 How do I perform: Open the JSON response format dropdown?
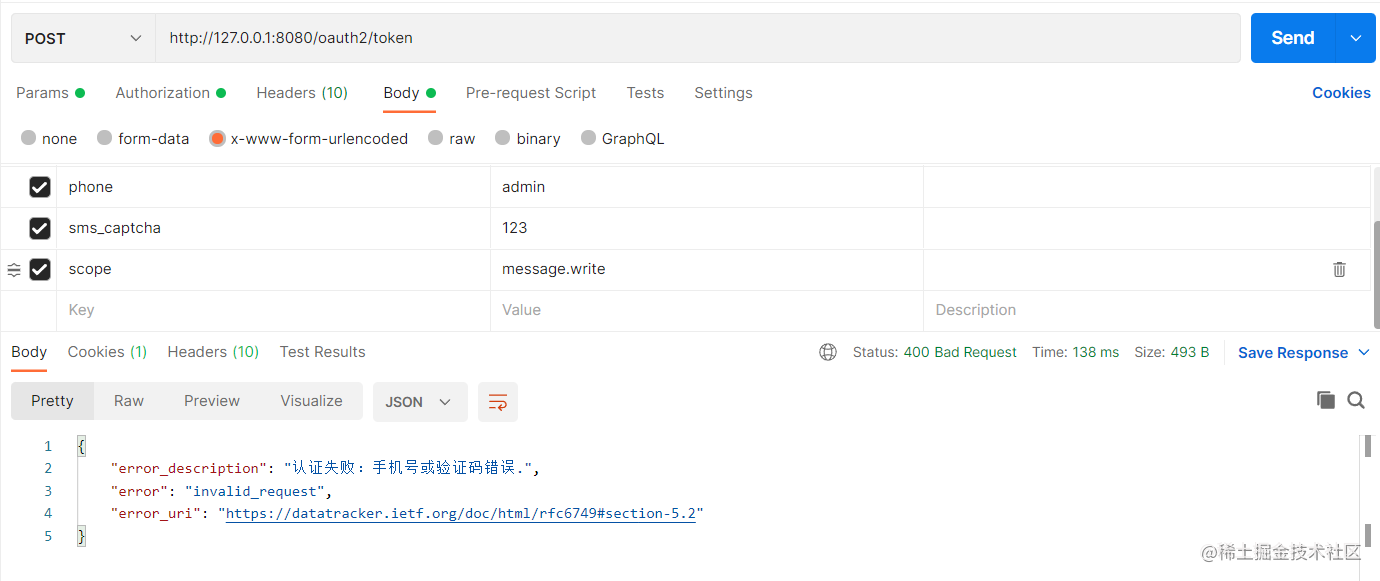(419, 400)
